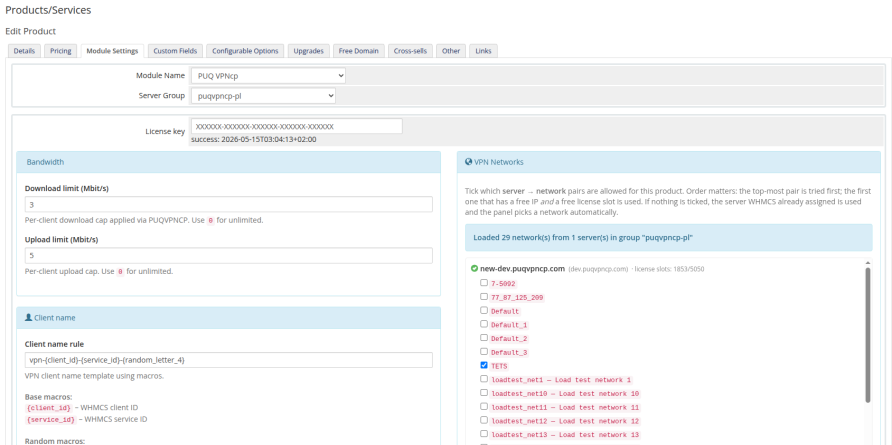Enable the 77_87_125_209 network checkbox
The height and width of the screenshot is (445, 892).
[x=484, y=296]
